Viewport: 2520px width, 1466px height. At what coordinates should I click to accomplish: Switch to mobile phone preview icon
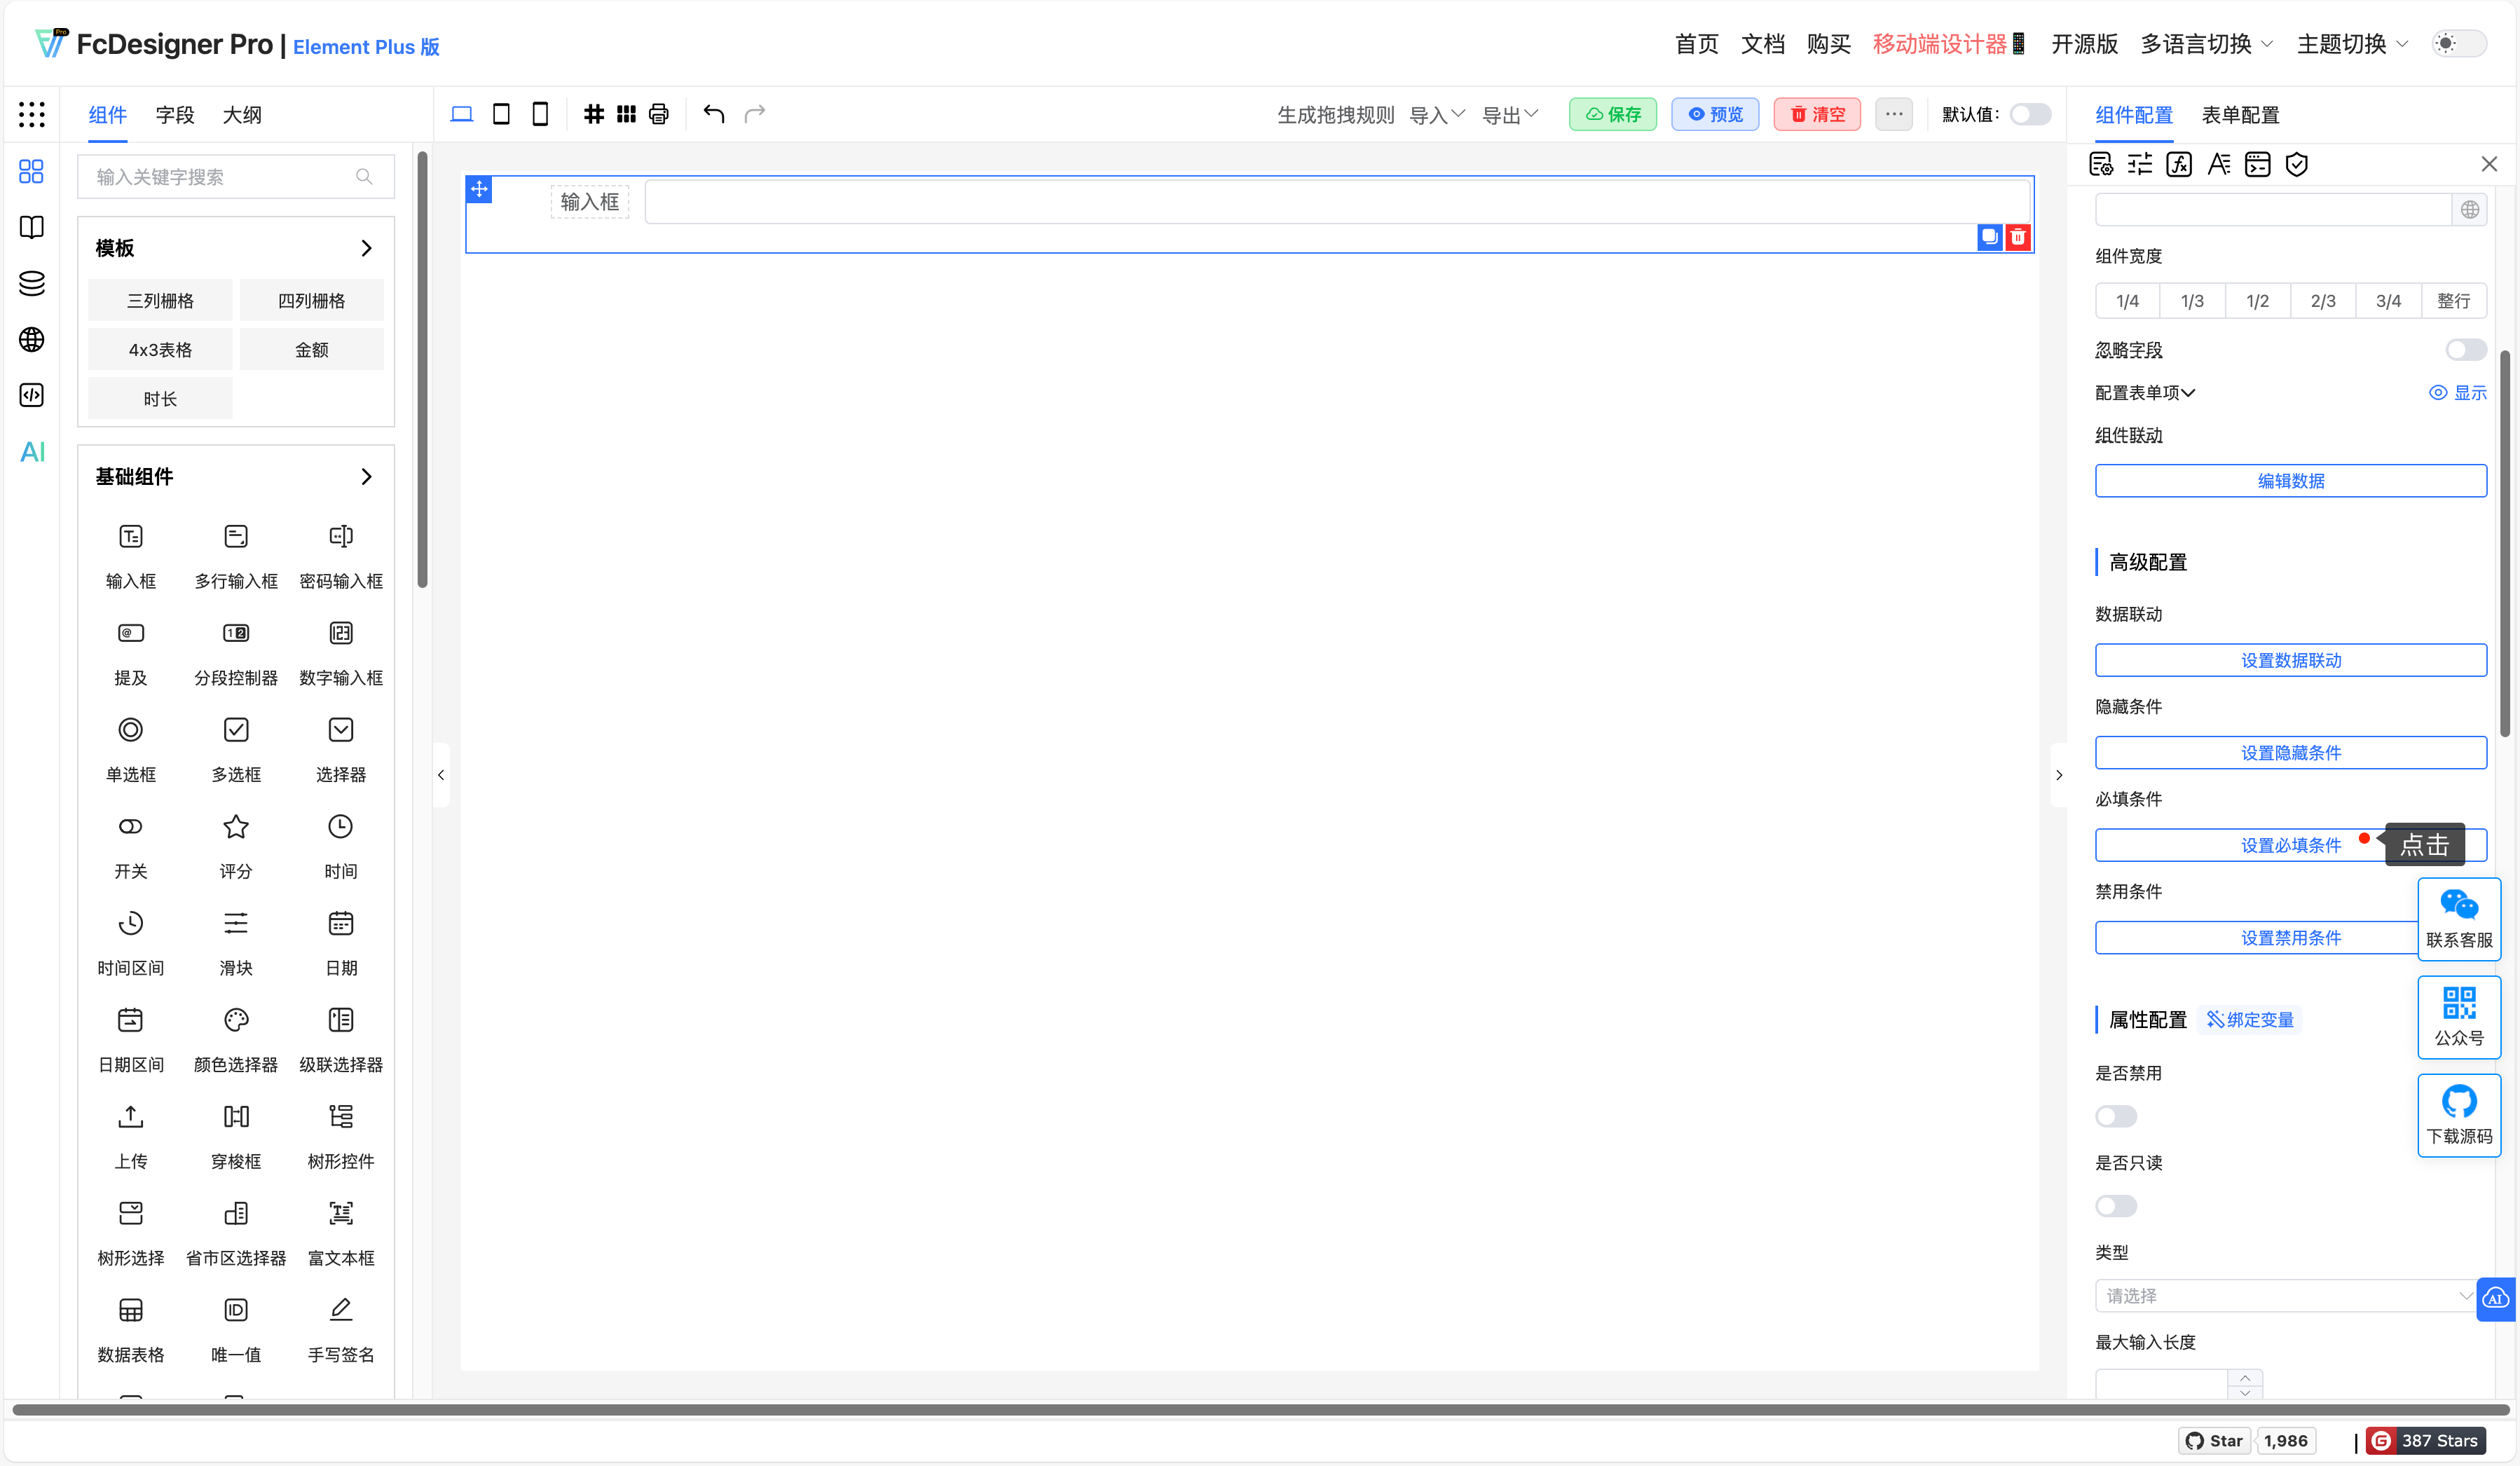click(x=540, y=114)
